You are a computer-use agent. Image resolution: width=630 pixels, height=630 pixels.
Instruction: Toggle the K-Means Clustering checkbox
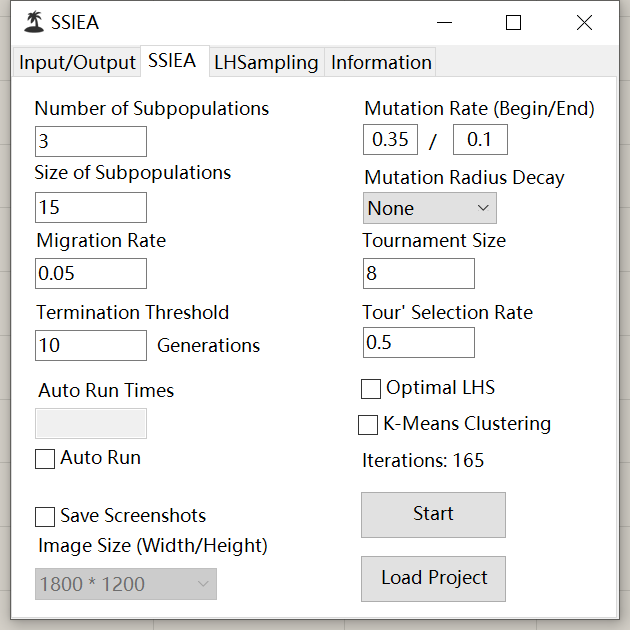click(368, 425)
